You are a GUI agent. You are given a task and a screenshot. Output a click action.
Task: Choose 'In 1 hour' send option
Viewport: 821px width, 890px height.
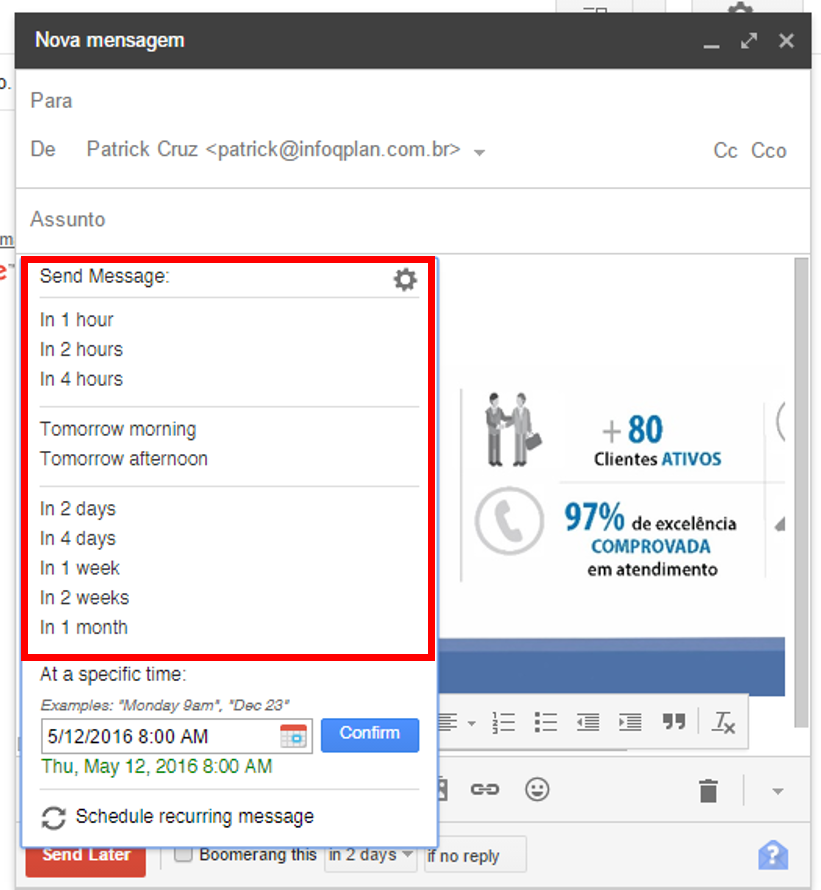pyautogui.click(x=77, y=320)
